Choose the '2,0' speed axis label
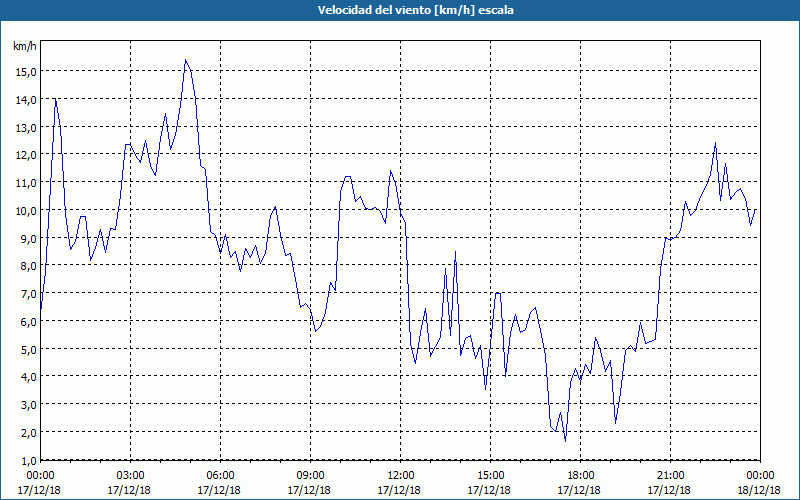The height and width of the screenshot is (500, 800). point(28,433)
